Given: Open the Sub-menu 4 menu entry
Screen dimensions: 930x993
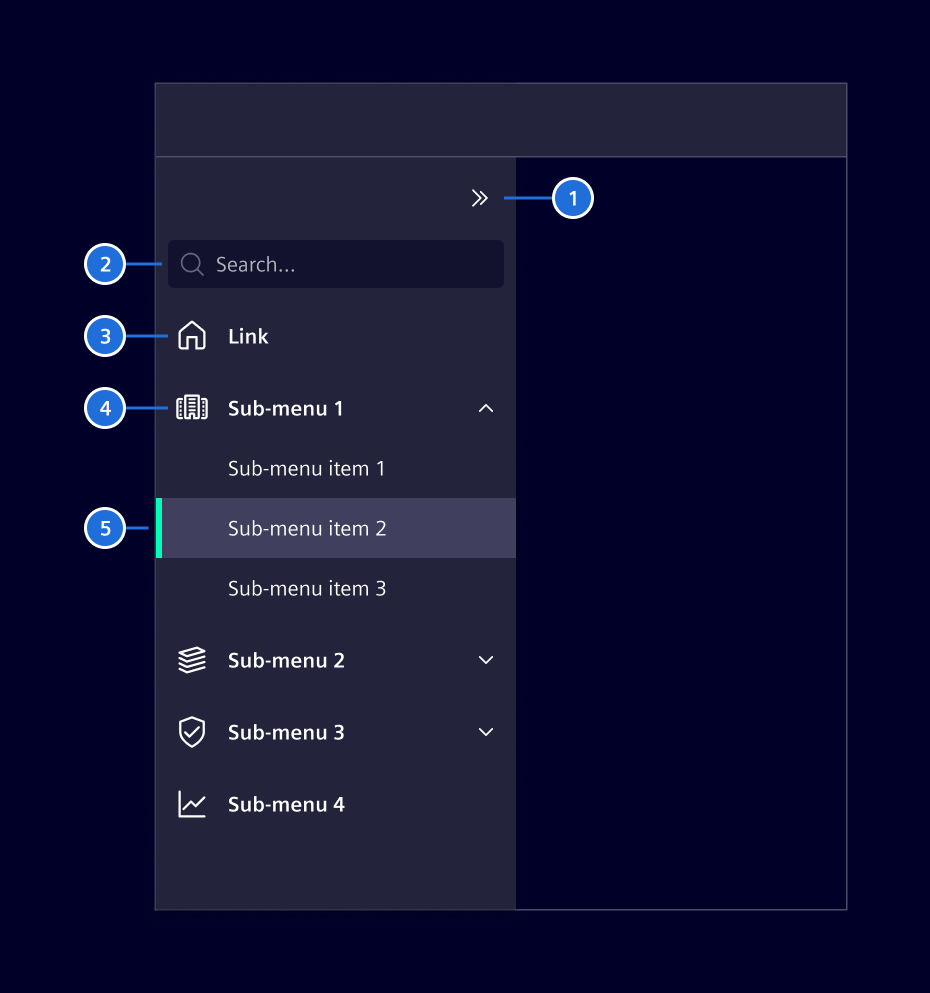Looking at the screenshot, I should point(286,804).
